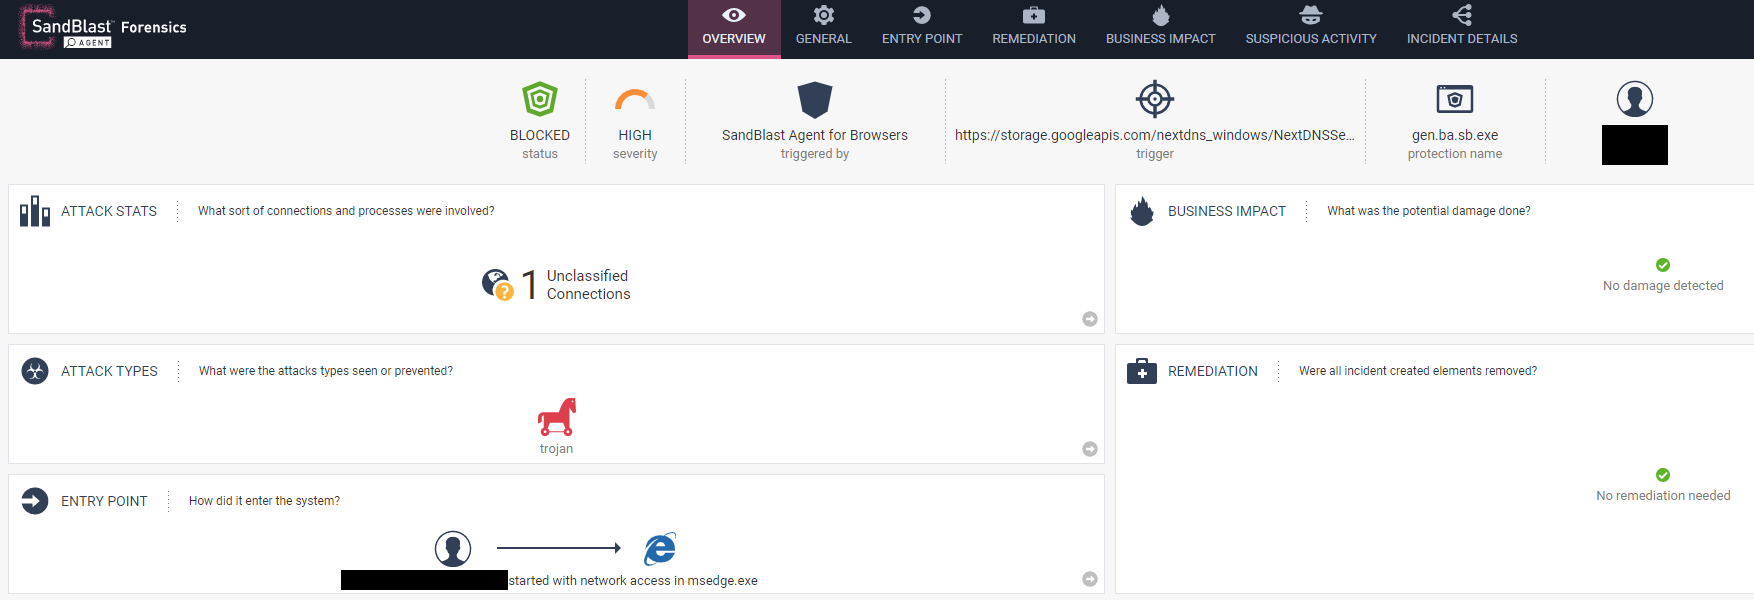Click the protection name window icon
The width and height of the screenshot is (1754, 600).
1455,99
